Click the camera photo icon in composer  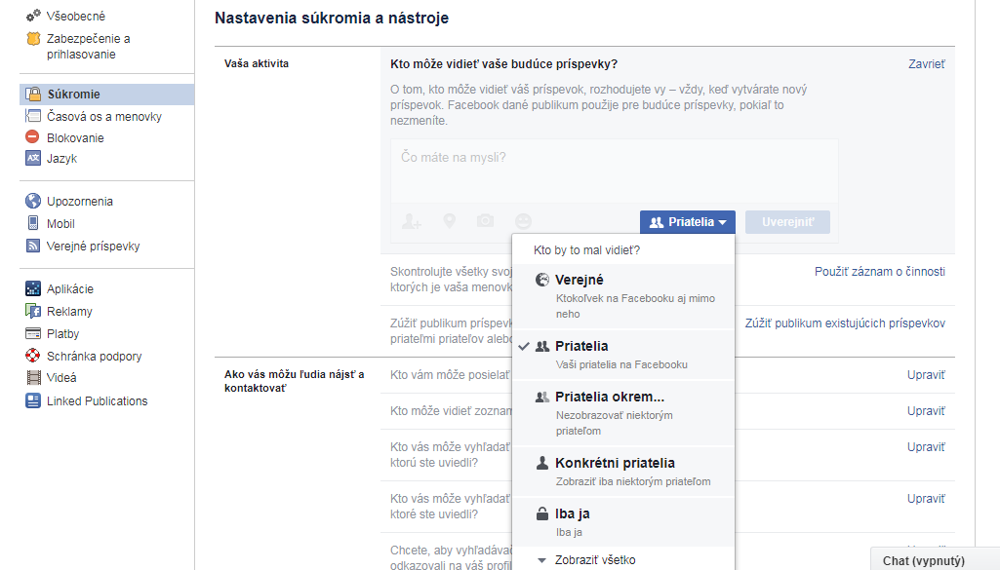tap(485, 221)
